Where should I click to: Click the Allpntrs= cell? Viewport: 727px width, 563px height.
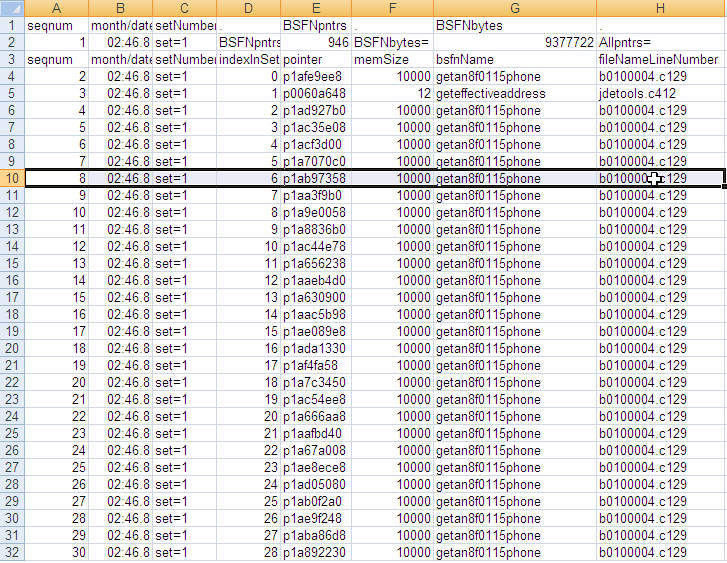662,43
